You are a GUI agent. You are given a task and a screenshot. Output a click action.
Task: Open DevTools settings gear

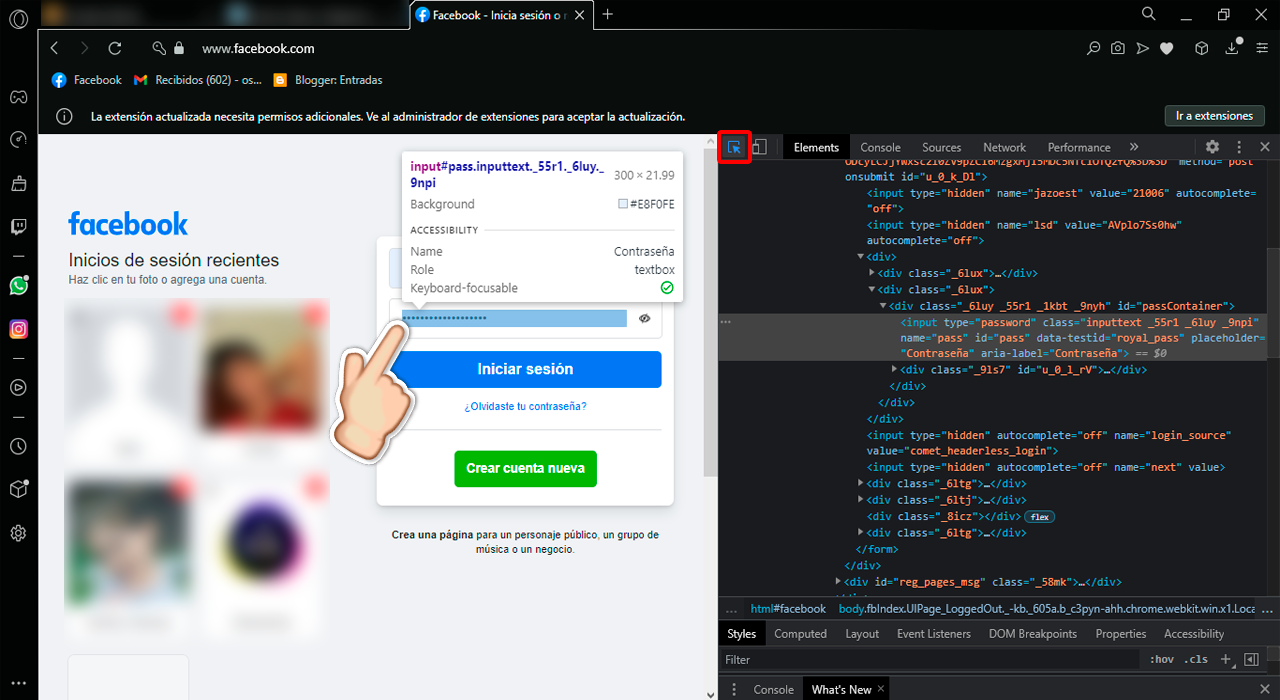(1212, 147)
